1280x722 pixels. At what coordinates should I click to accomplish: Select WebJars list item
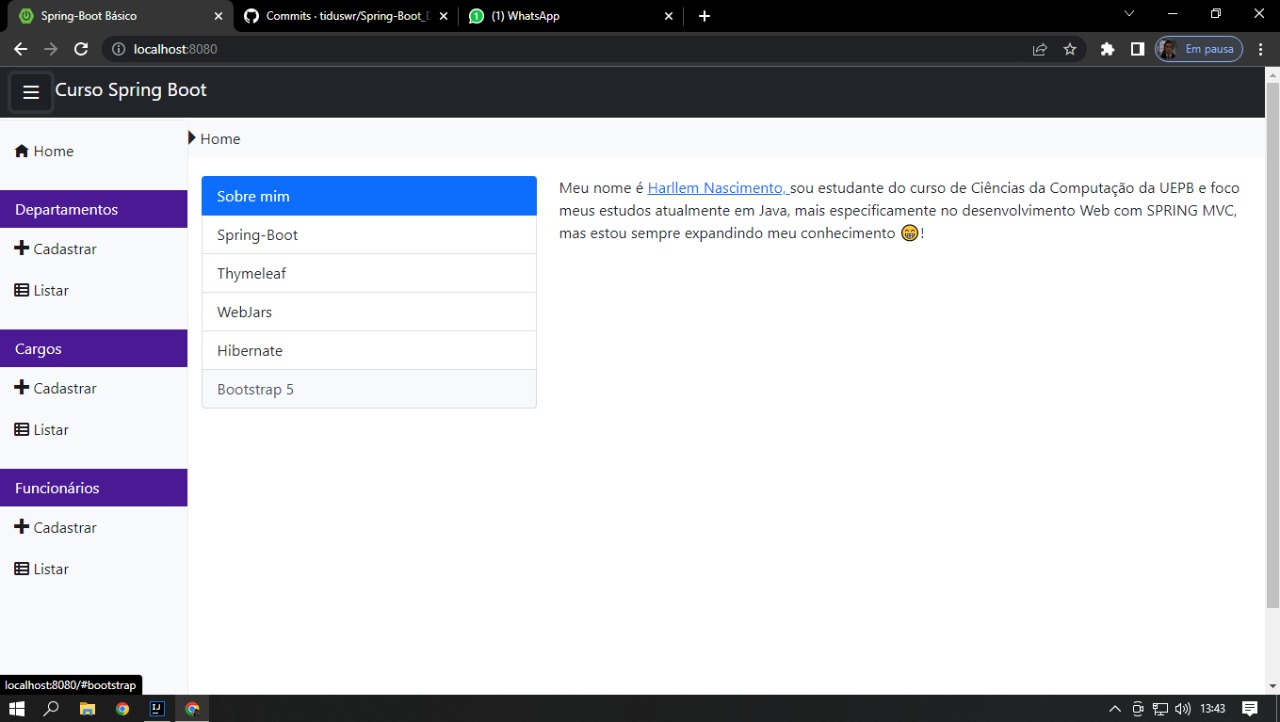(x=369, y=312)
